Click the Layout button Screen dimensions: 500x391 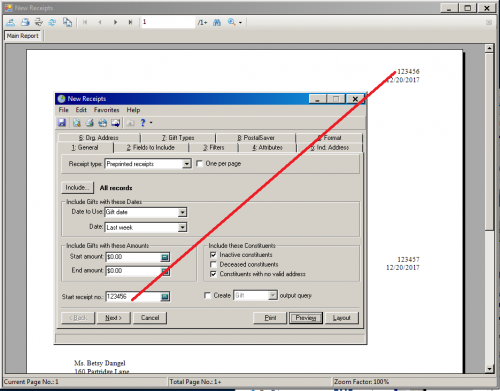click(342, 318)
